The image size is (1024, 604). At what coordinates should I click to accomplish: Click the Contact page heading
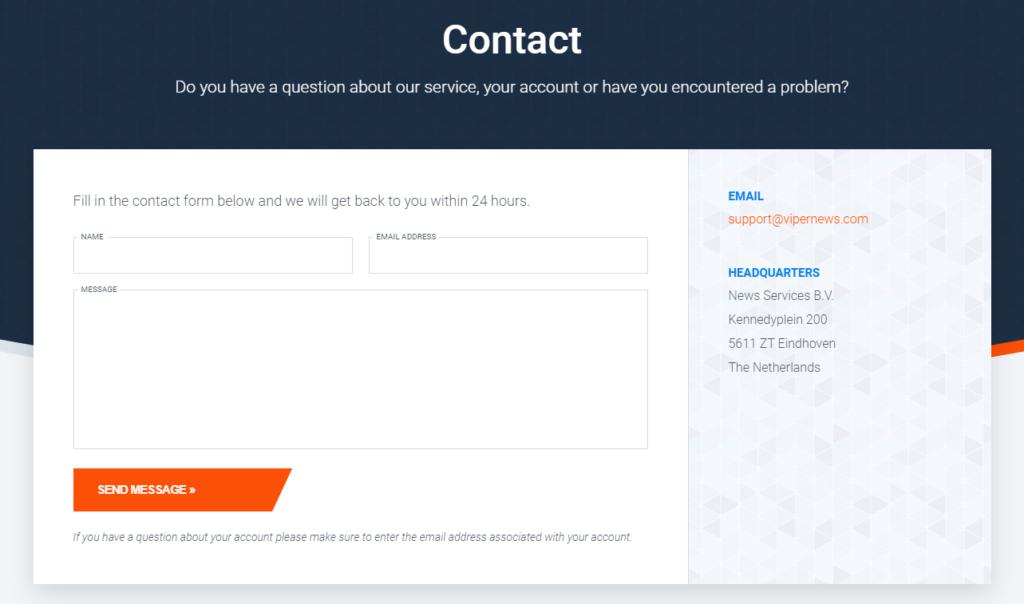(512, 40)
